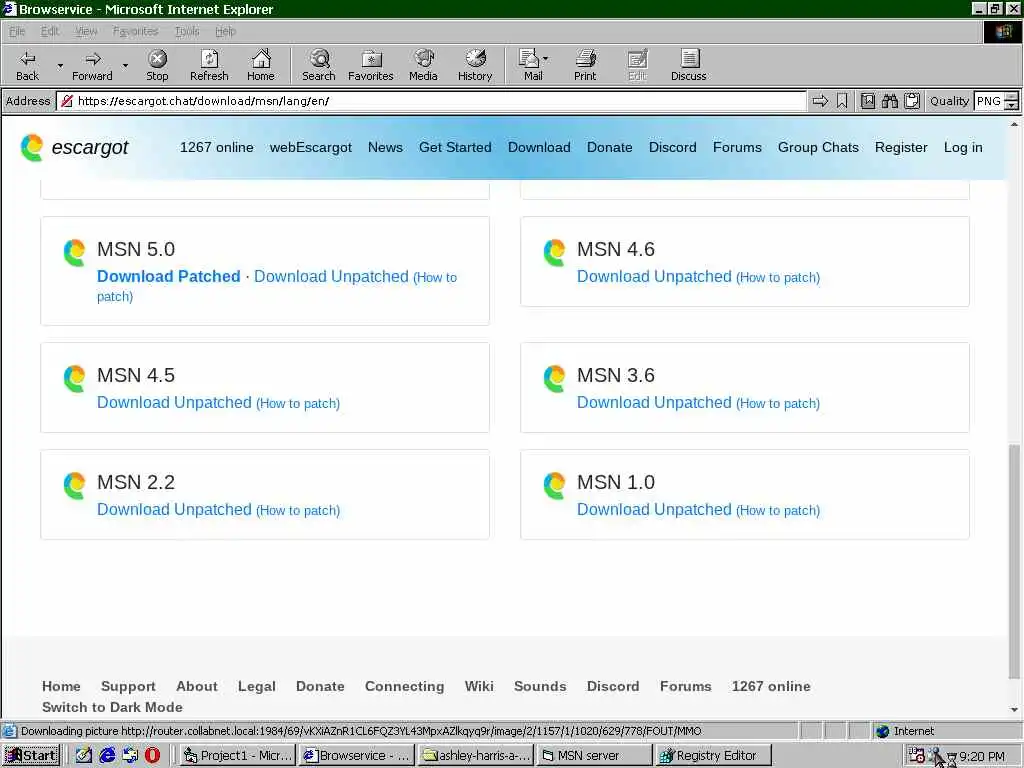Click Download Unpatched for MSN 3.6

[654, 402]
